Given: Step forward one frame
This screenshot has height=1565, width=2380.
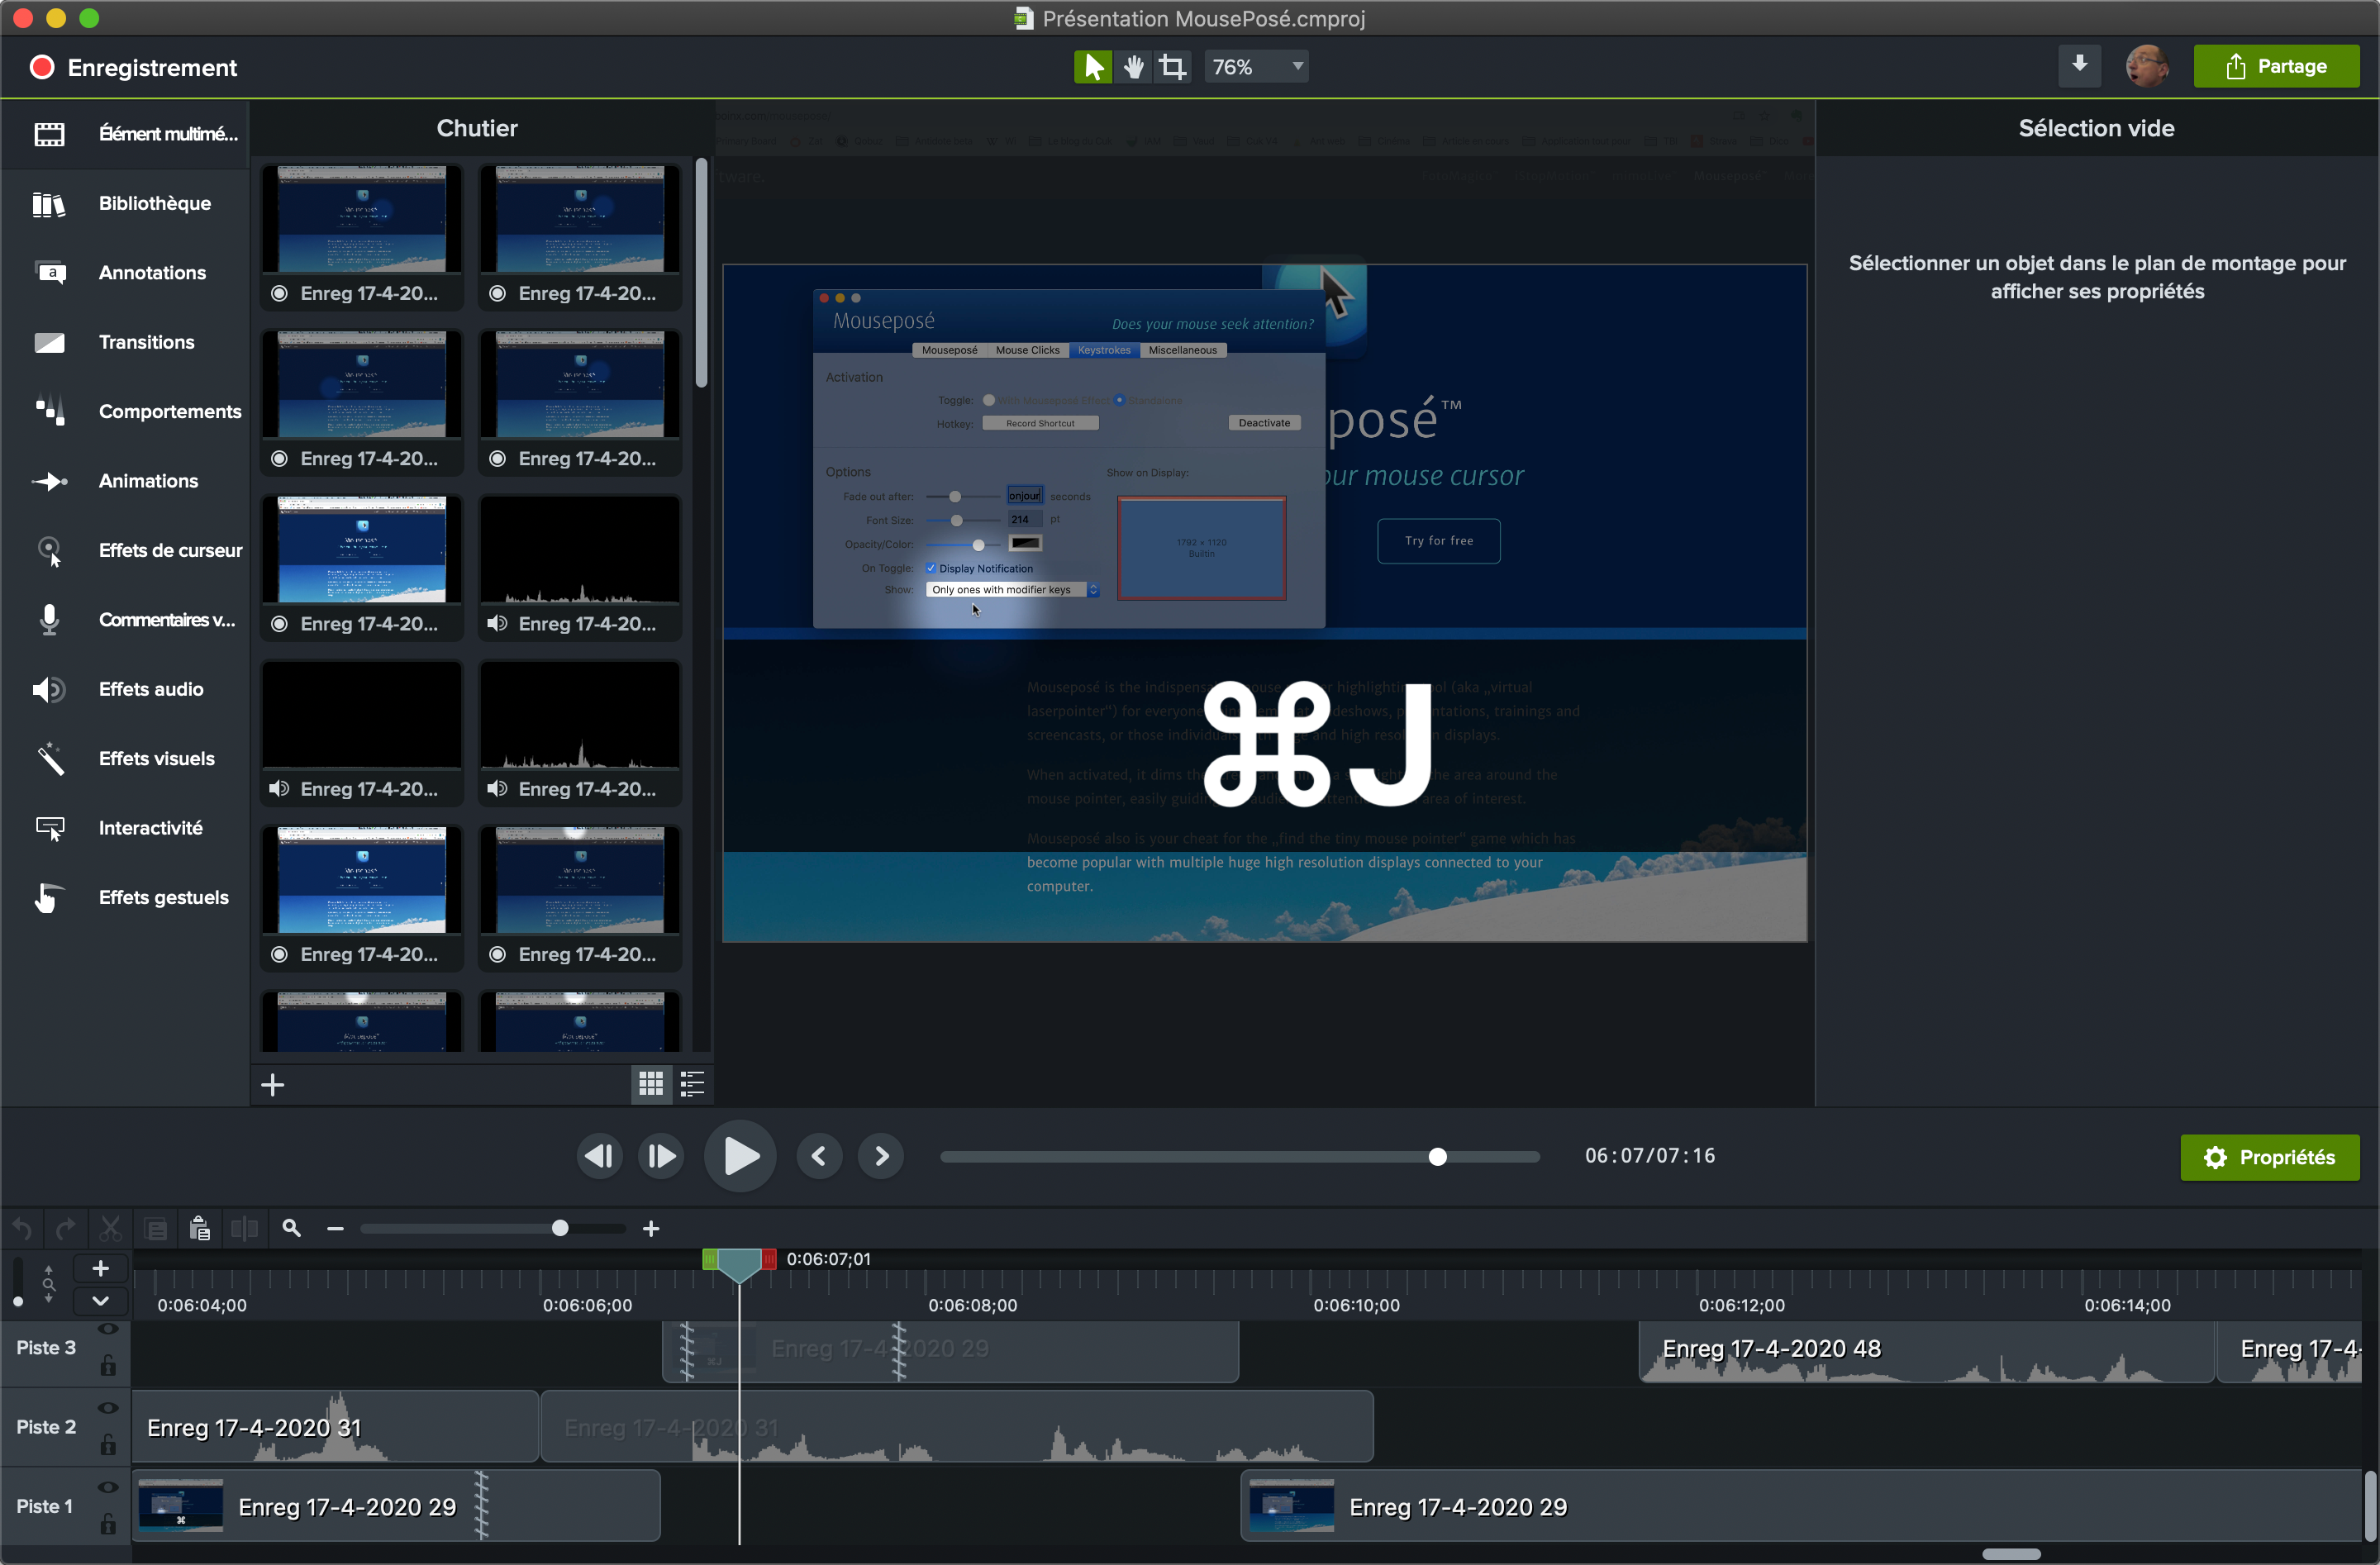Looking at the screenshot, I should point(660,1157).
